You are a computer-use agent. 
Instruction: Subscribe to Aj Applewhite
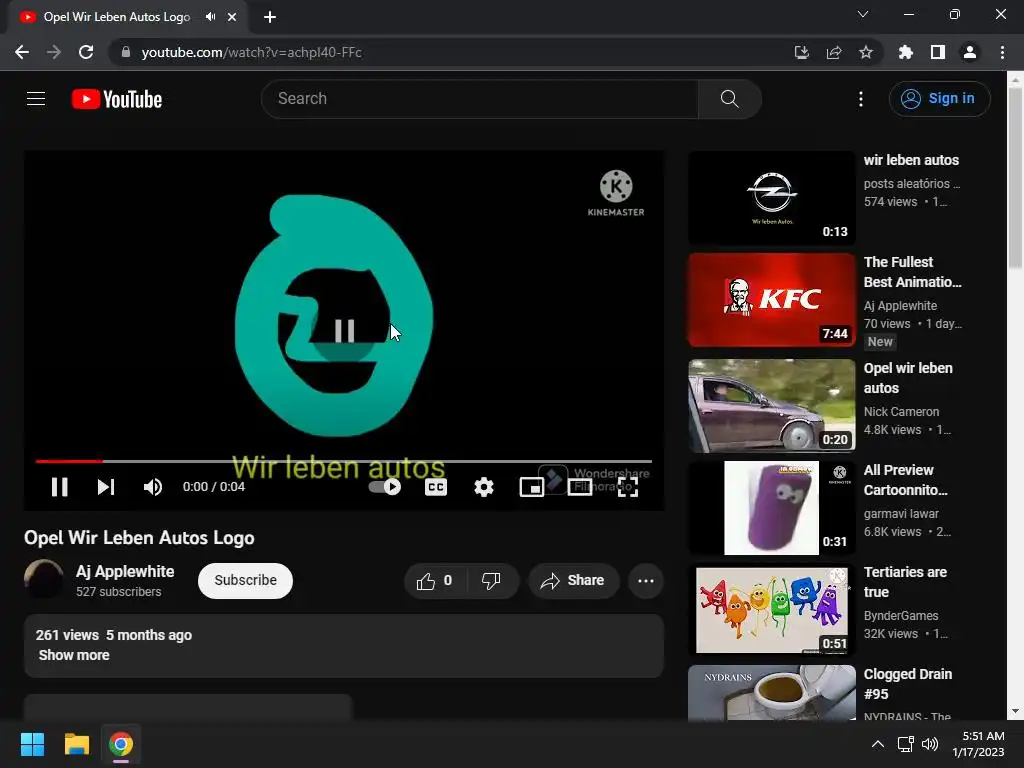(246, 581)
